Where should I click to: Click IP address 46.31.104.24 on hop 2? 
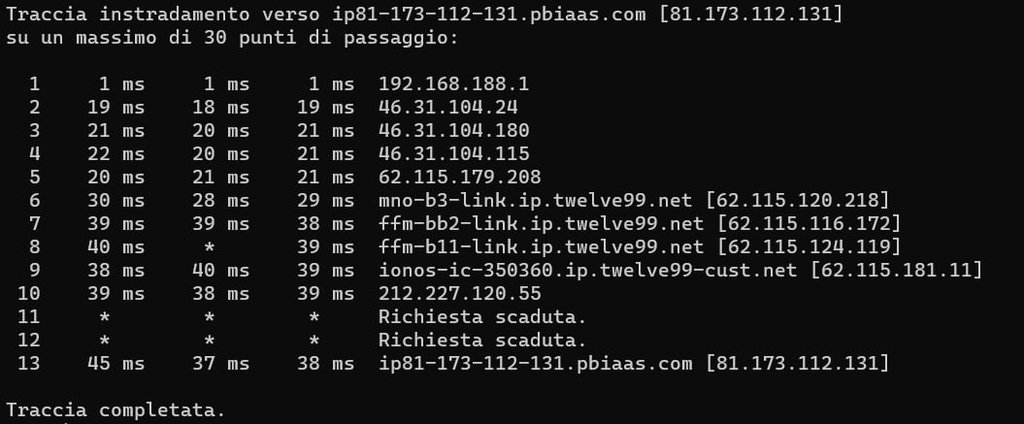pyautogui.click(x=448, y=107)
